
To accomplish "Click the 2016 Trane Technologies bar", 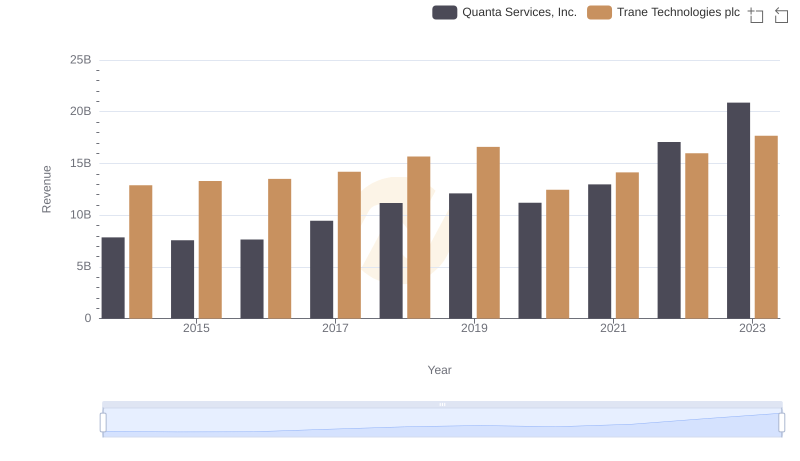I will pyautogui.click(x=280, y=249).
